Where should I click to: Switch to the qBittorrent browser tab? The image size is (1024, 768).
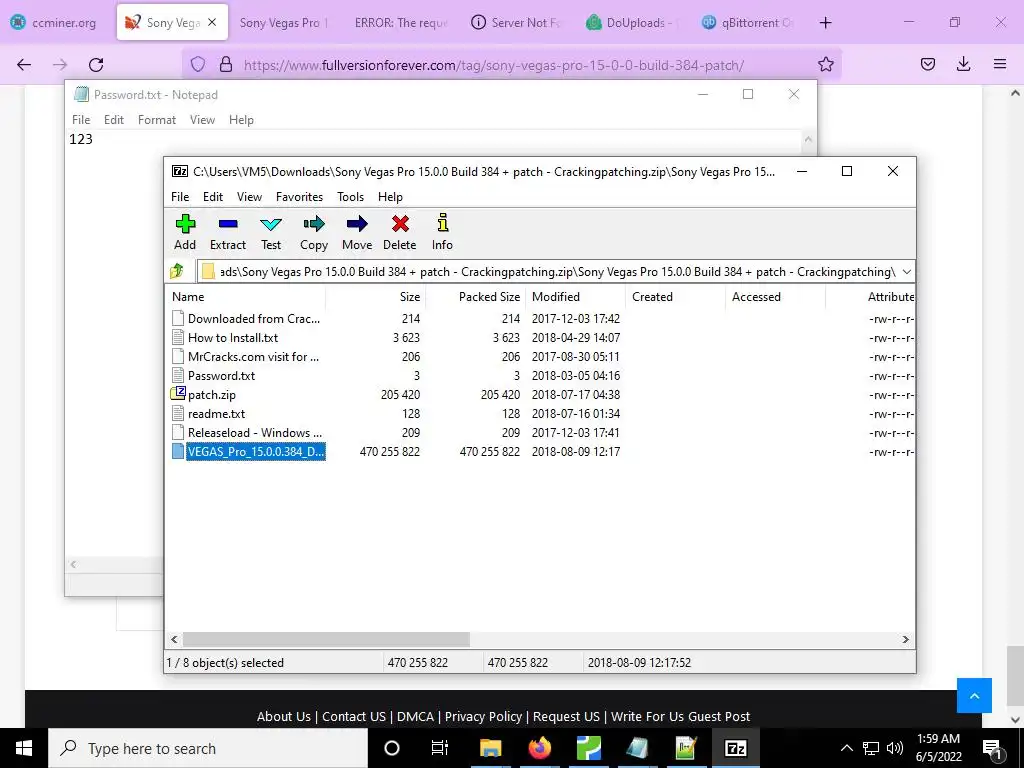coord(748,22)
